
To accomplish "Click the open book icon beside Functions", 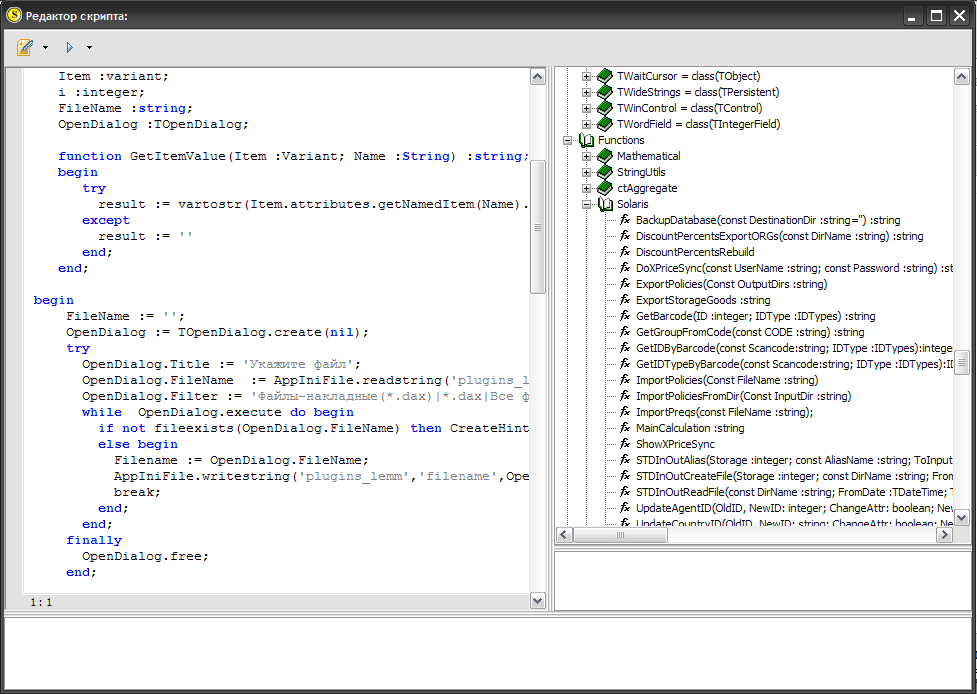I will tap(586, 140).
